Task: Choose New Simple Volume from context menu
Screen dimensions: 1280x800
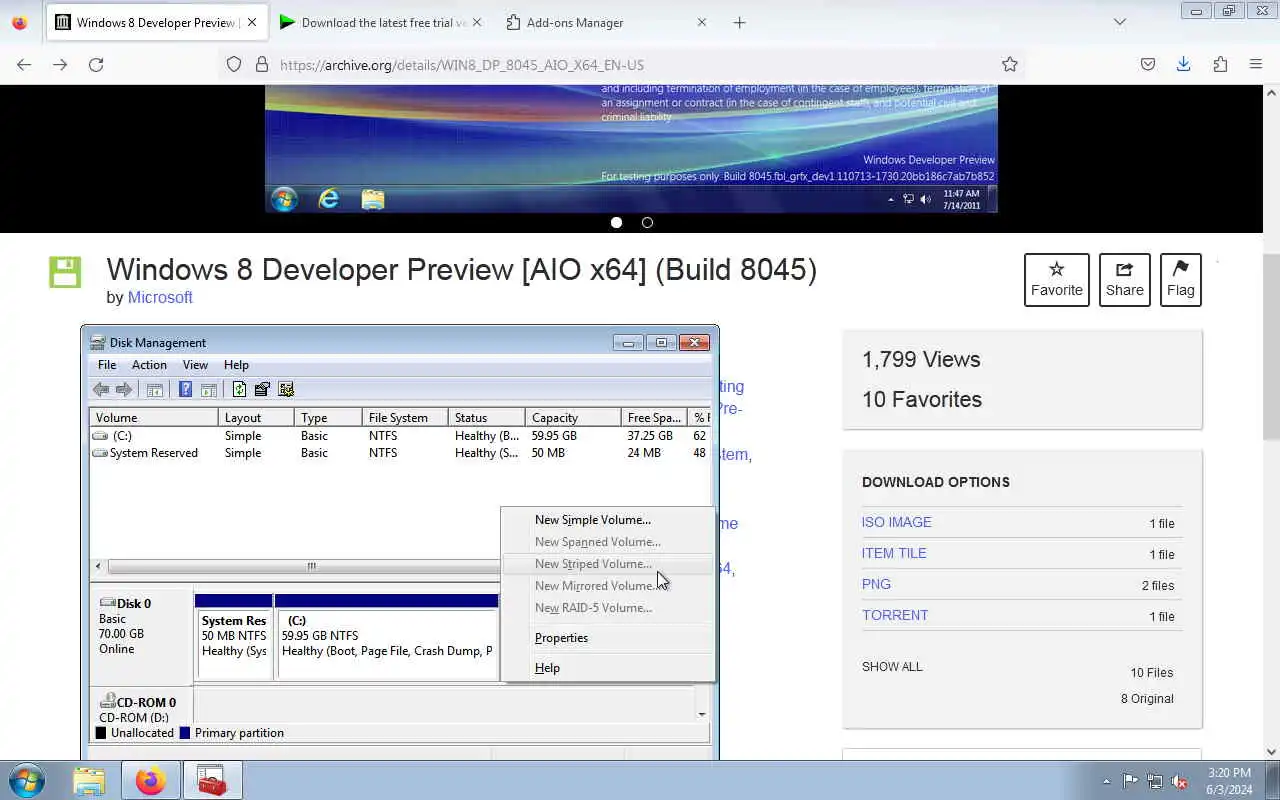Action: point(608,520)
